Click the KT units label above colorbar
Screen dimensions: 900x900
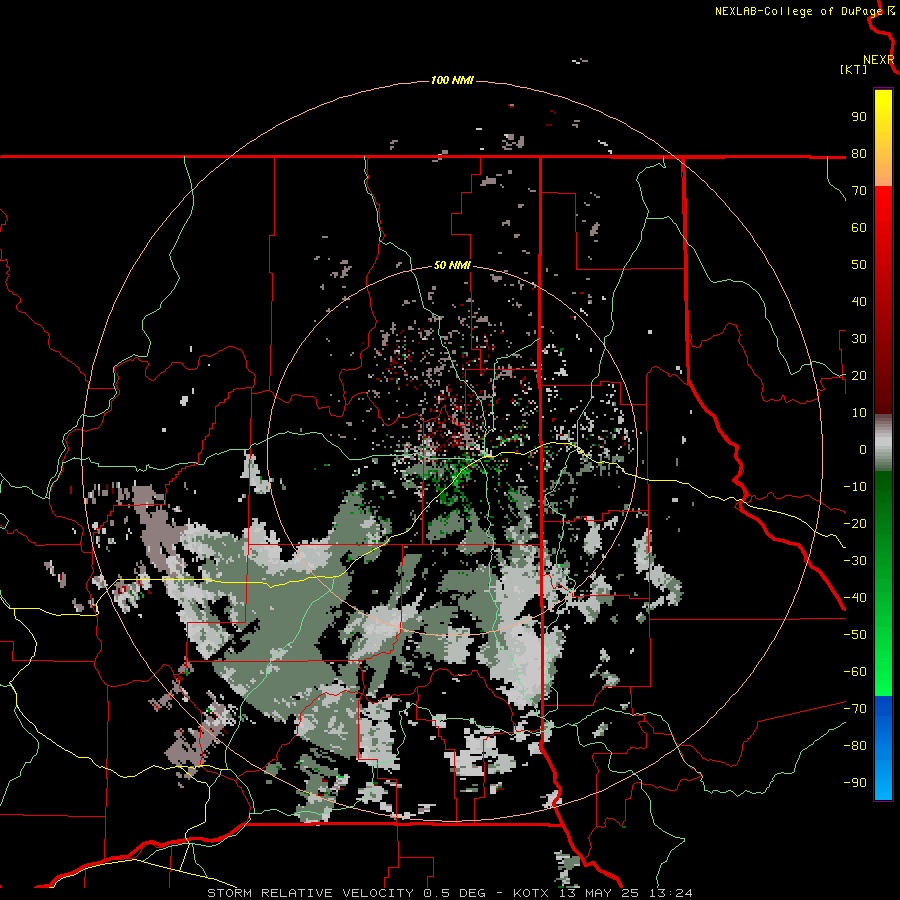[854, 69]
